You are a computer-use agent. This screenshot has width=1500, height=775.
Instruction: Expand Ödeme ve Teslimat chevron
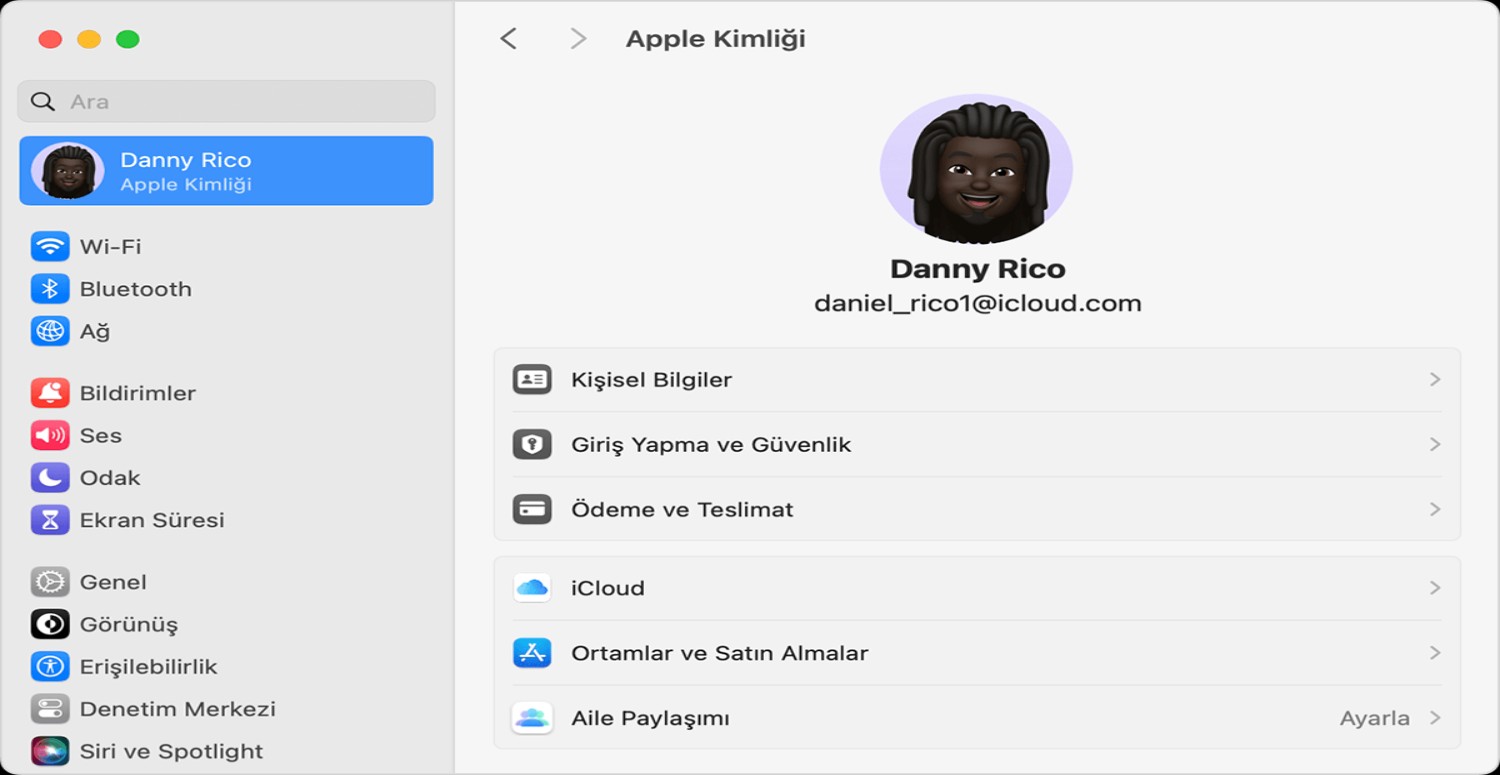1434,509
